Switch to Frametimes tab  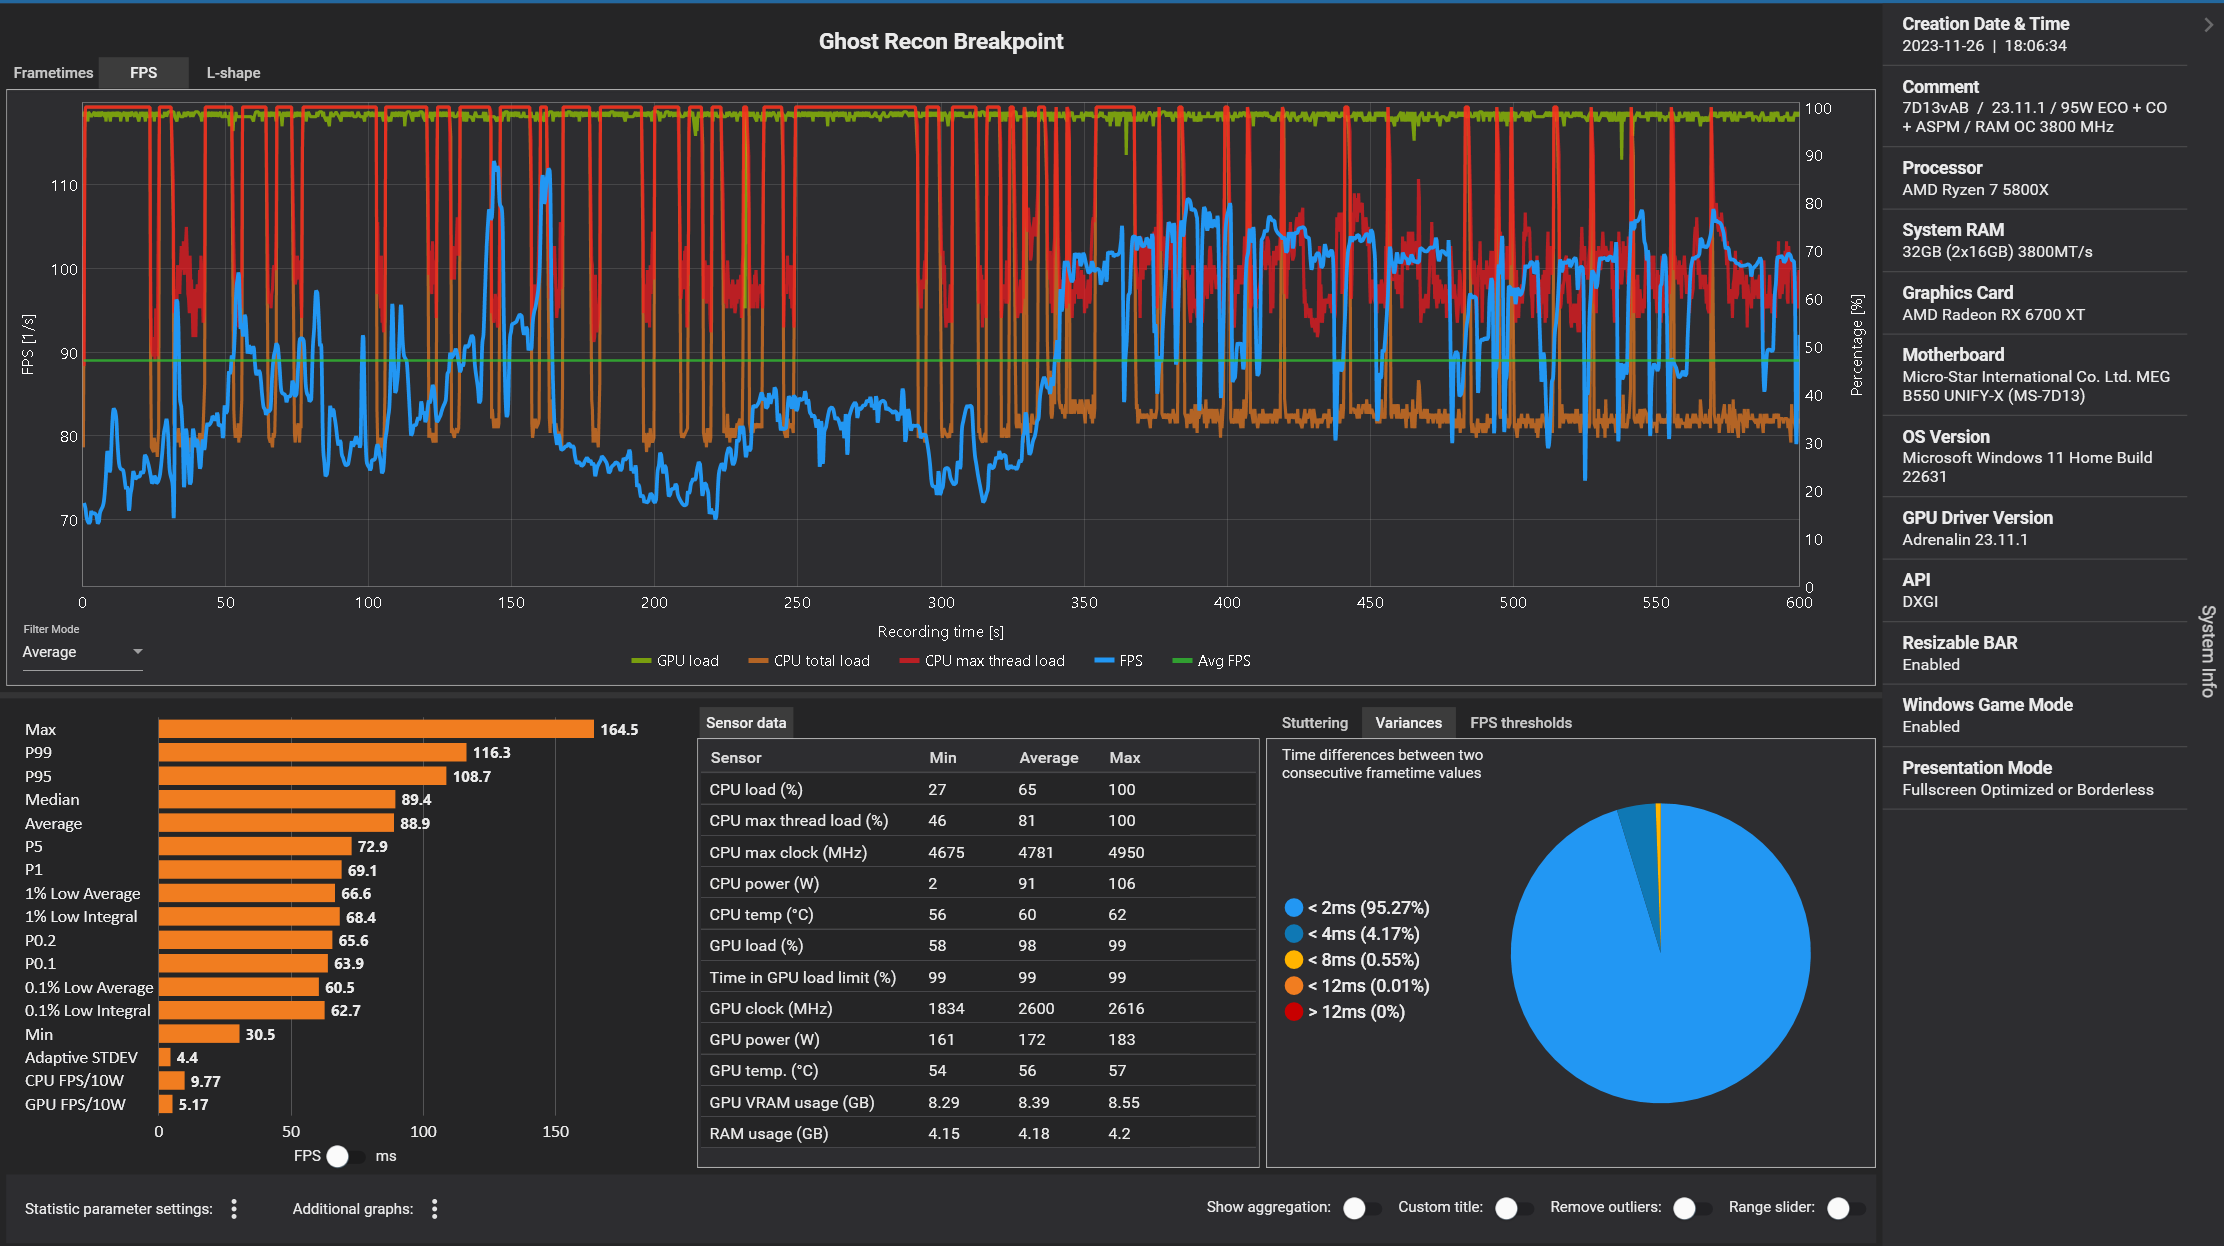coord(53,73)
